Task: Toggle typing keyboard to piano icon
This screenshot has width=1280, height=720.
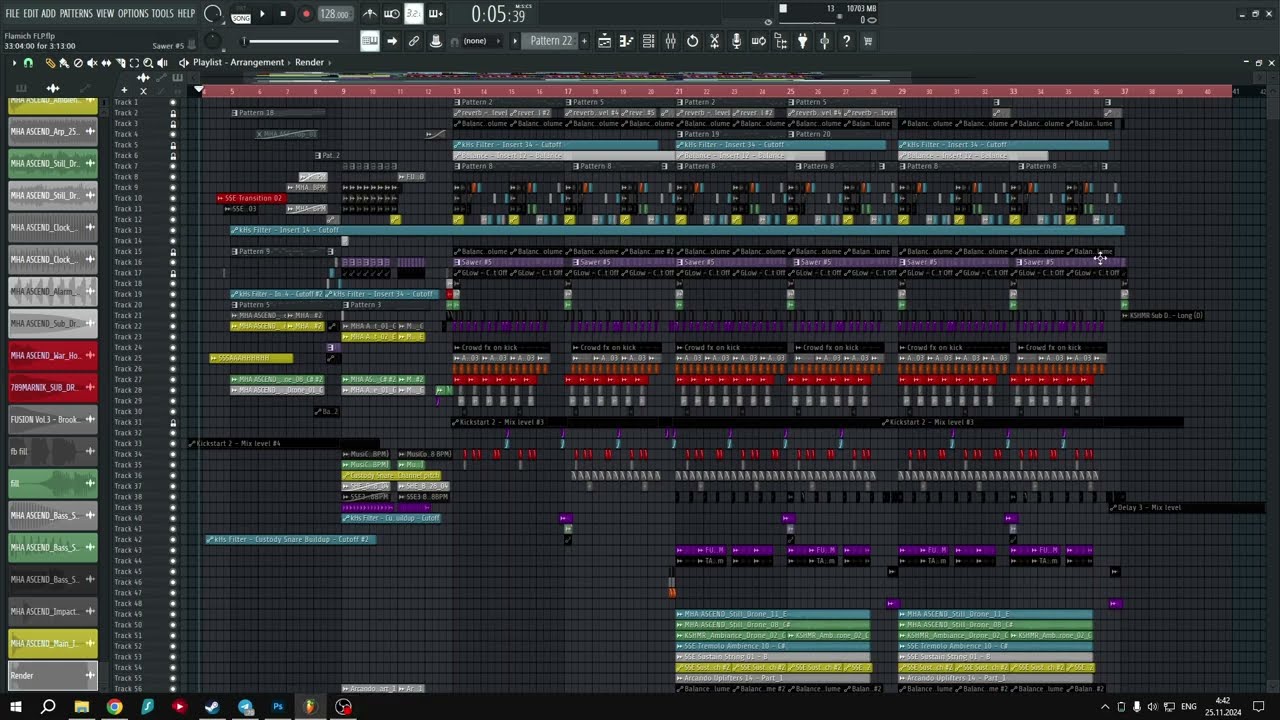Action: click(x=370, y=41)
